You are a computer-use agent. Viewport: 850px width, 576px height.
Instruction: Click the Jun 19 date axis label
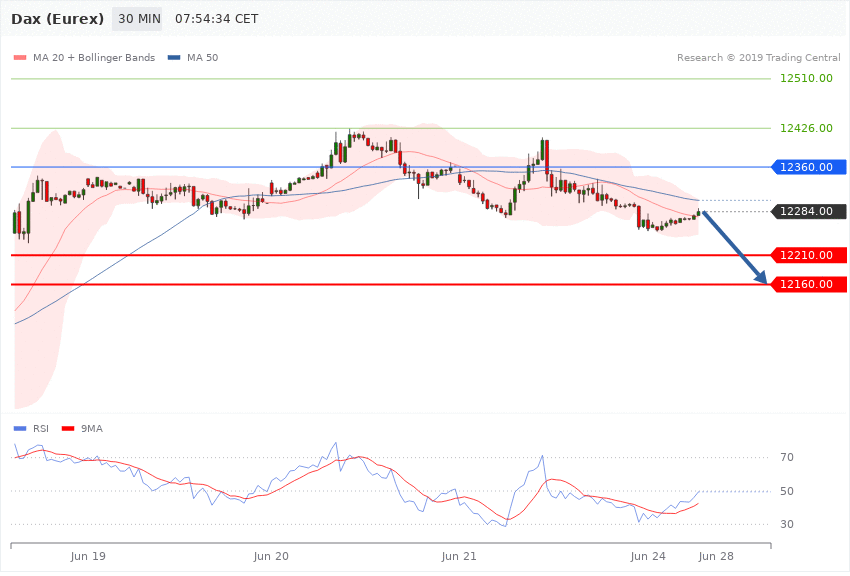pos(88,556)
